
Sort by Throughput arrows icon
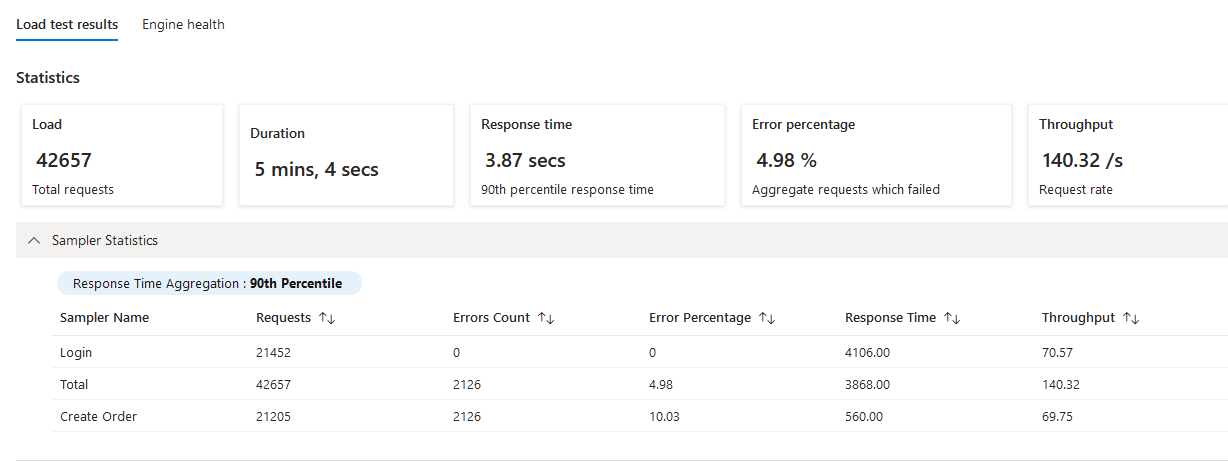coord(1131,318)
